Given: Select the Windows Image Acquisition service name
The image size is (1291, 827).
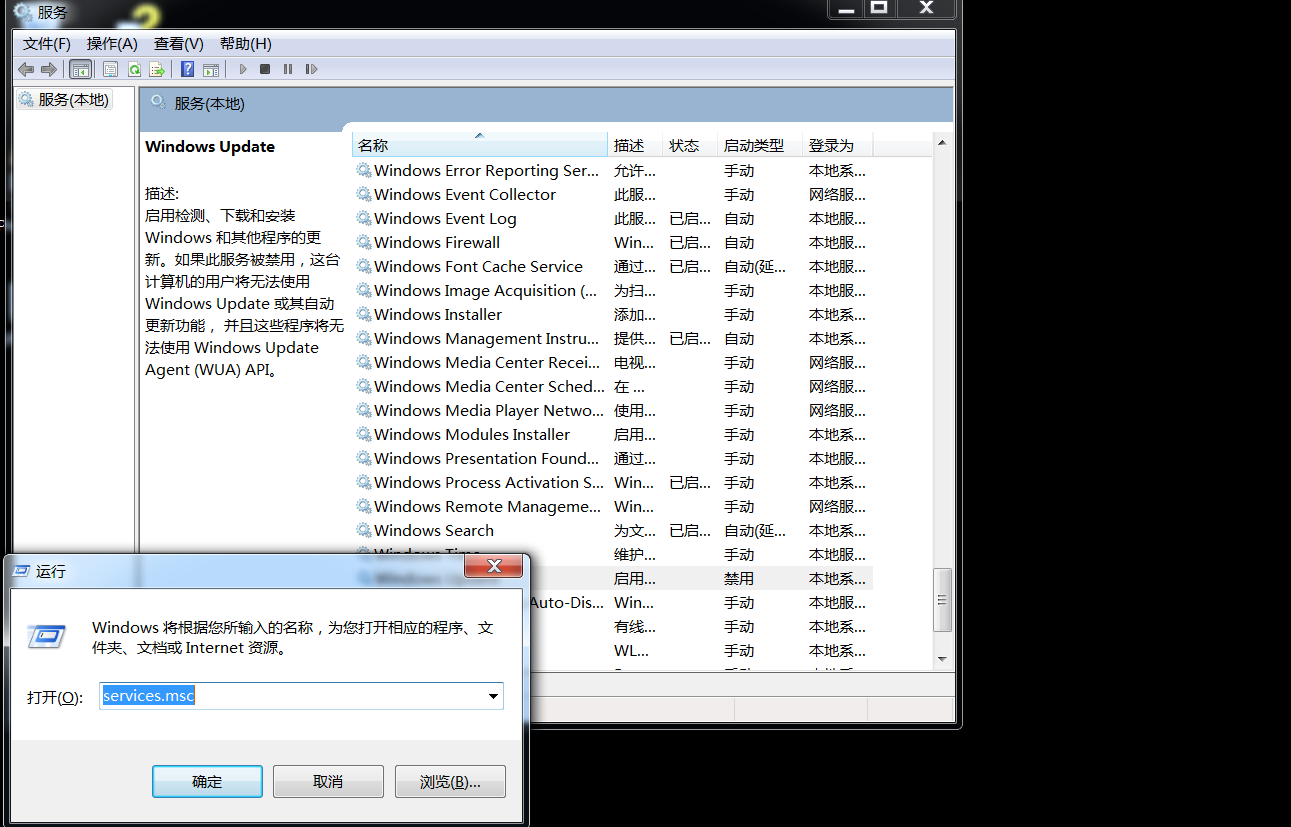Looking at the screenshot, I should (x=485, y=290).
